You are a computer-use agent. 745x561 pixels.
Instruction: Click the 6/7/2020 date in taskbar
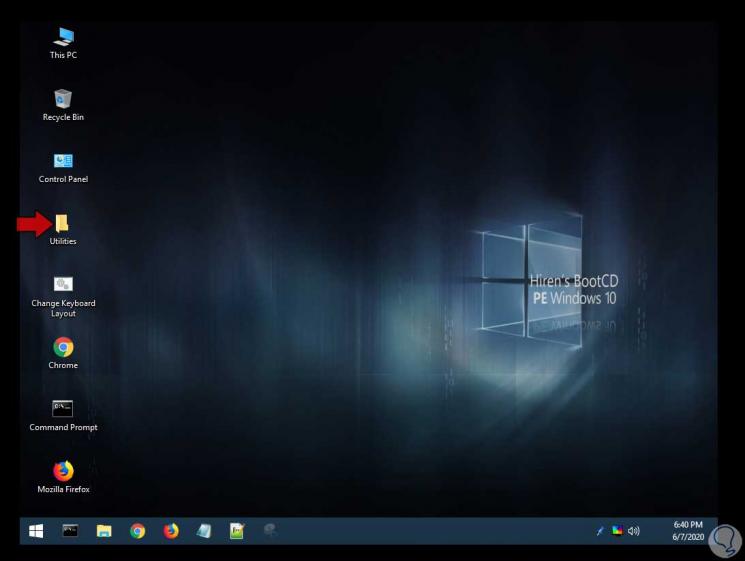[688, 537]
